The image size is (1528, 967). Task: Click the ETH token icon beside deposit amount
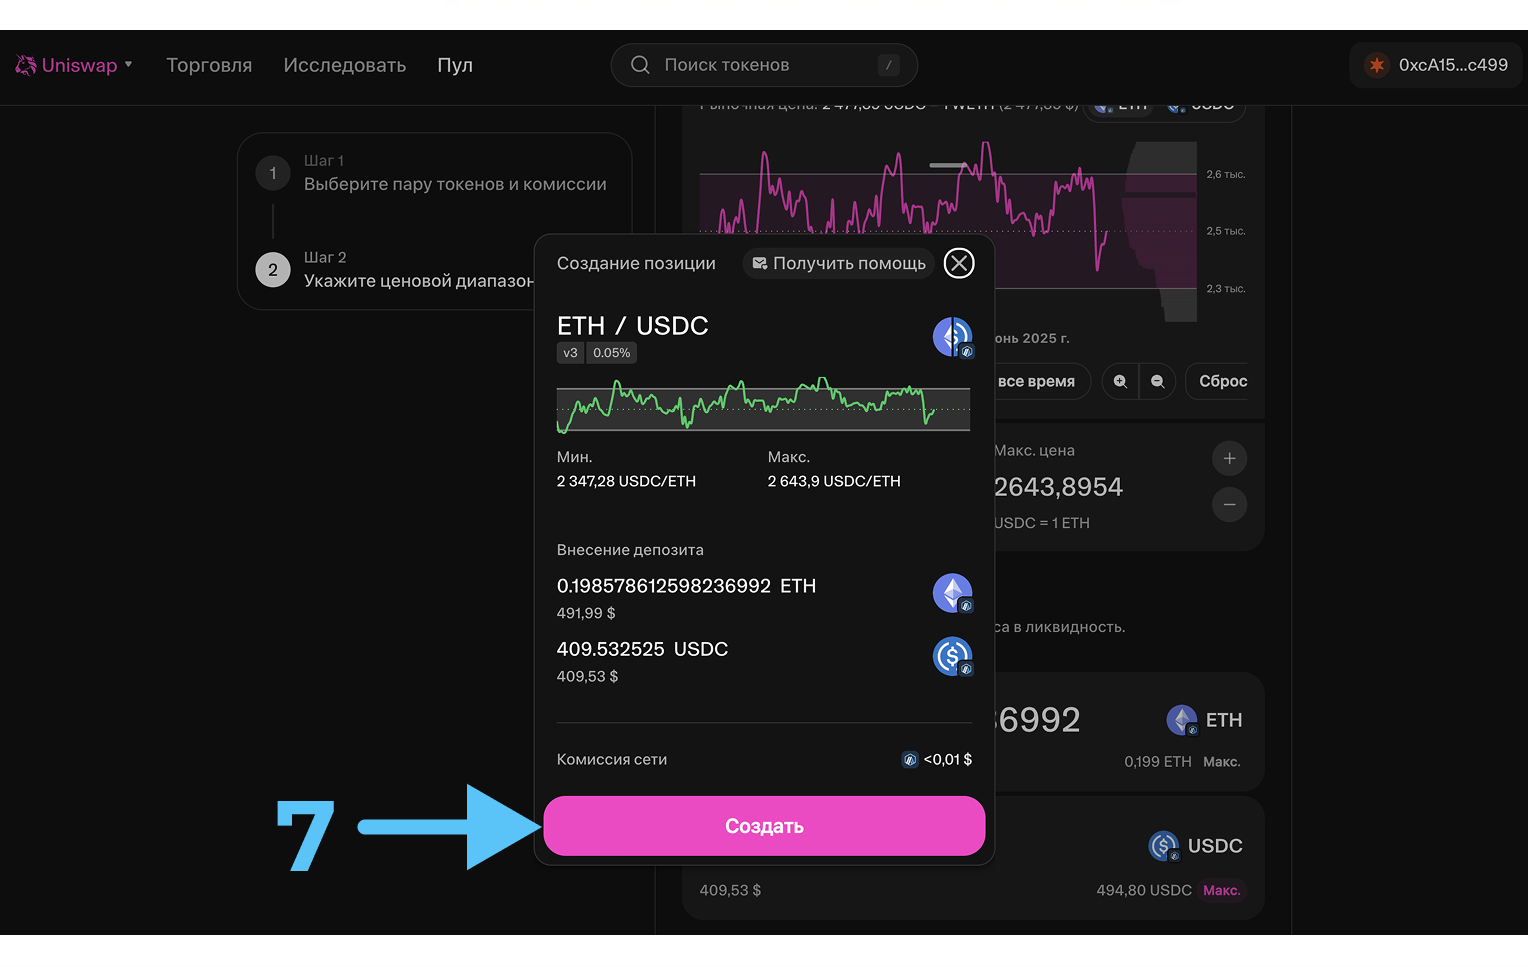pyautogui.click(x=952, y=593)
